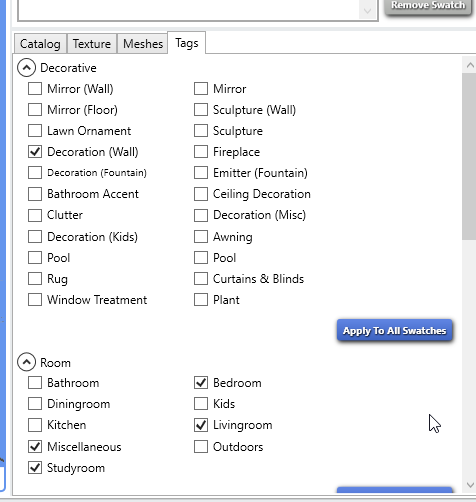Tick the Ceiling Decoration checkbox
The width and height of the screenshot is (476, 502).
click(x=201, y=194)
